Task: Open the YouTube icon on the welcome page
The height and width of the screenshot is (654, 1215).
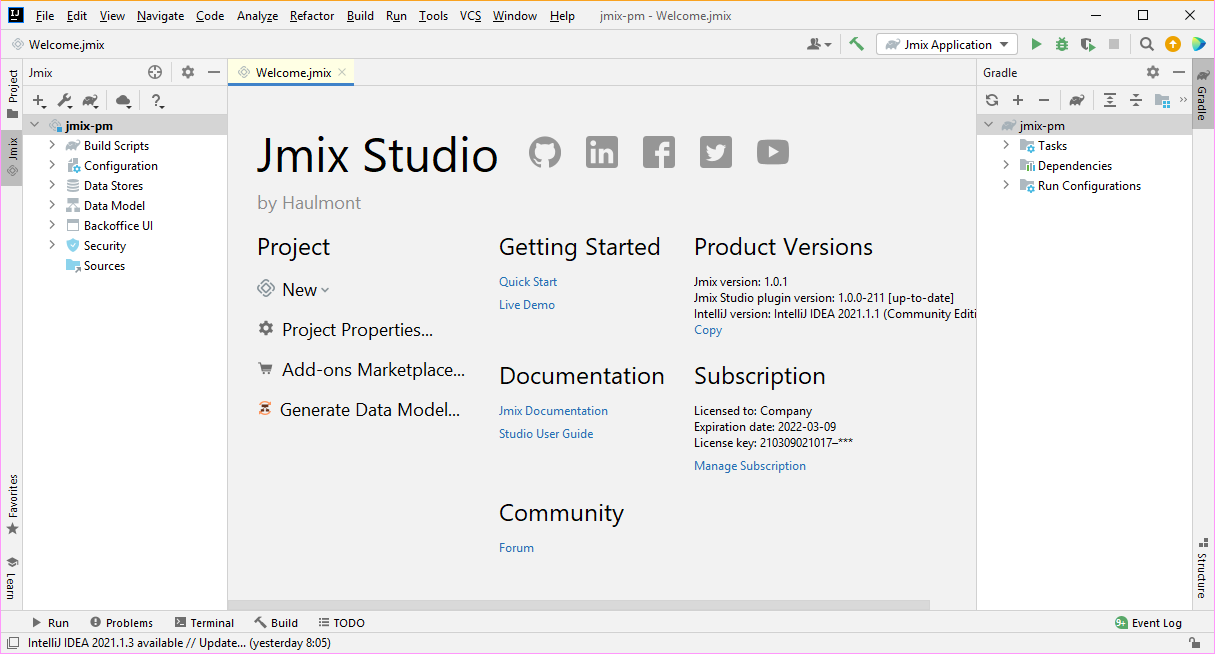Action: click(773, 152)
